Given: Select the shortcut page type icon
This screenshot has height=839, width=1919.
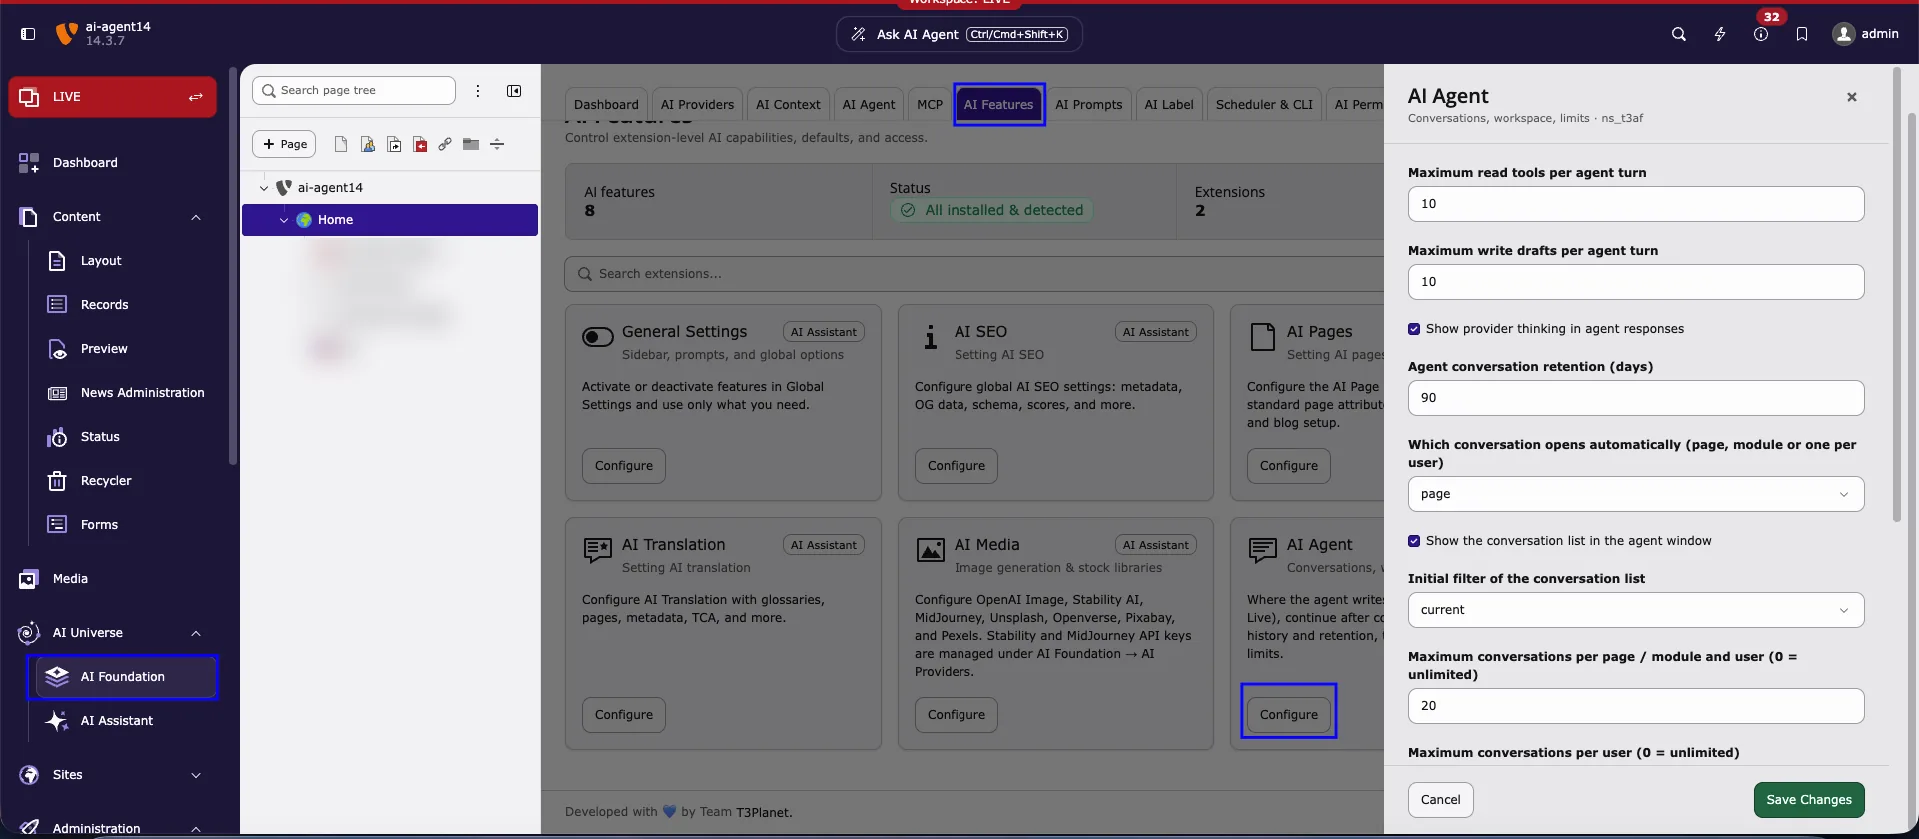Looking at the screenshot, I should (x=394, y=145).
